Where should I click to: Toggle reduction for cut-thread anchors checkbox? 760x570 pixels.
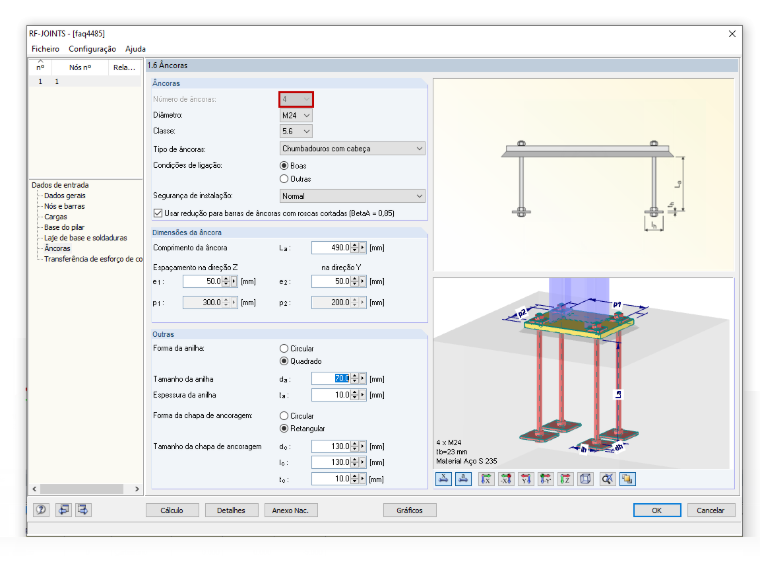[x=158, y=213]
